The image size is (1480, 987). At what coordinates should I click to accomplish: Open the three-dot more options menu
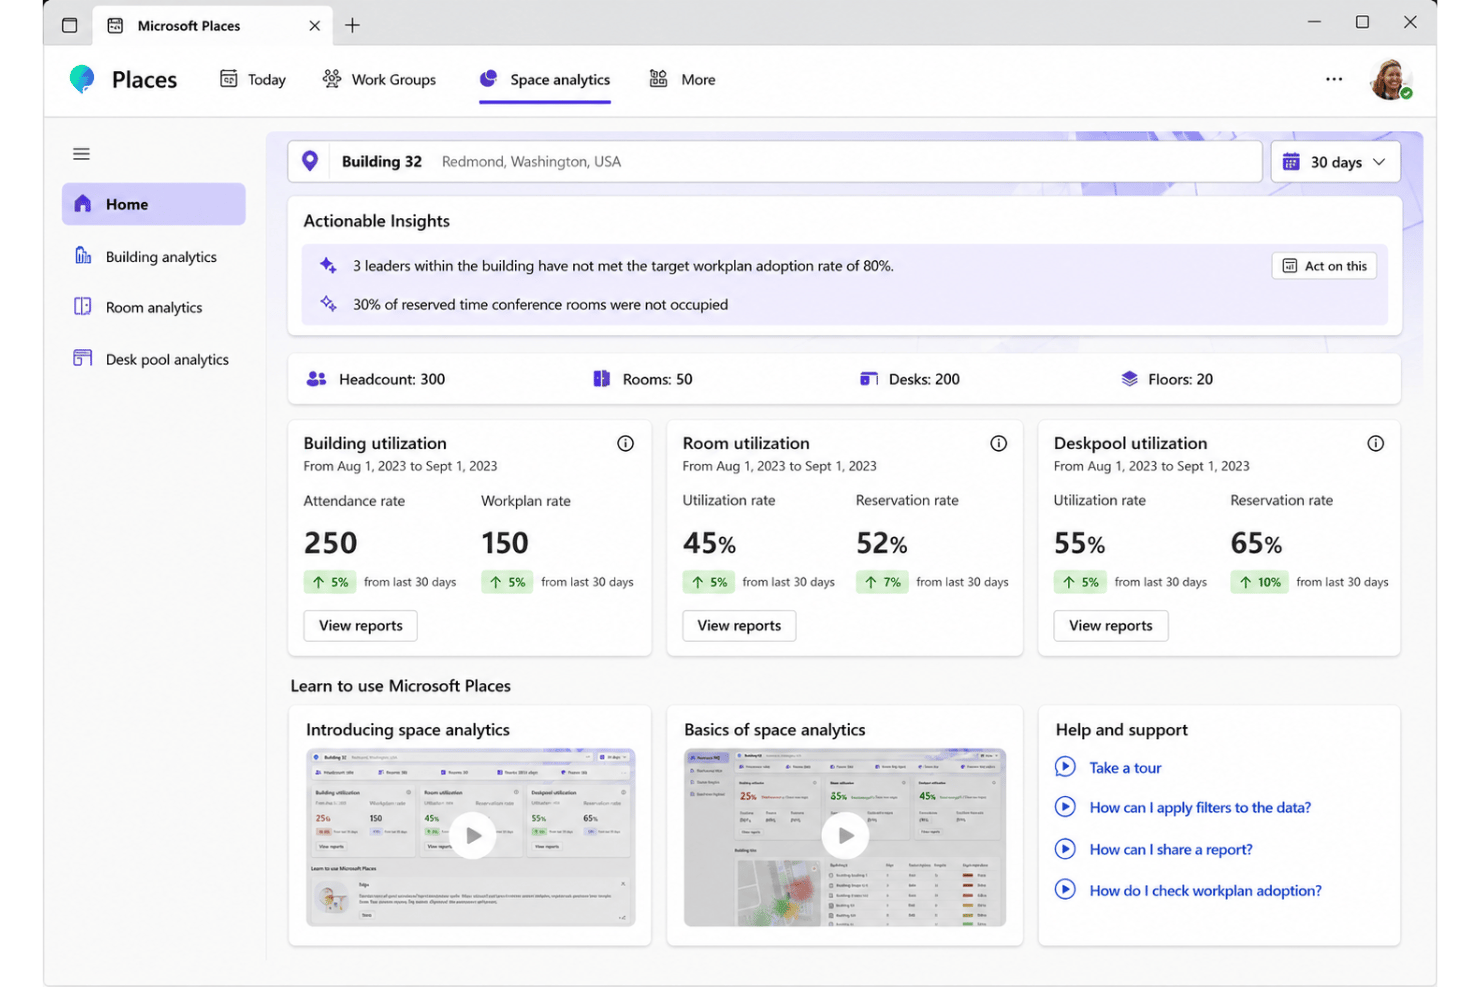[x=1334, y=79]
